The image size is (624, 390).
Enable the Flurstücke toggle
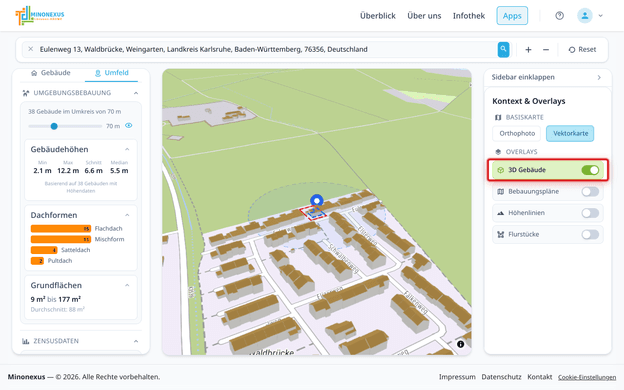click(590, 234)
